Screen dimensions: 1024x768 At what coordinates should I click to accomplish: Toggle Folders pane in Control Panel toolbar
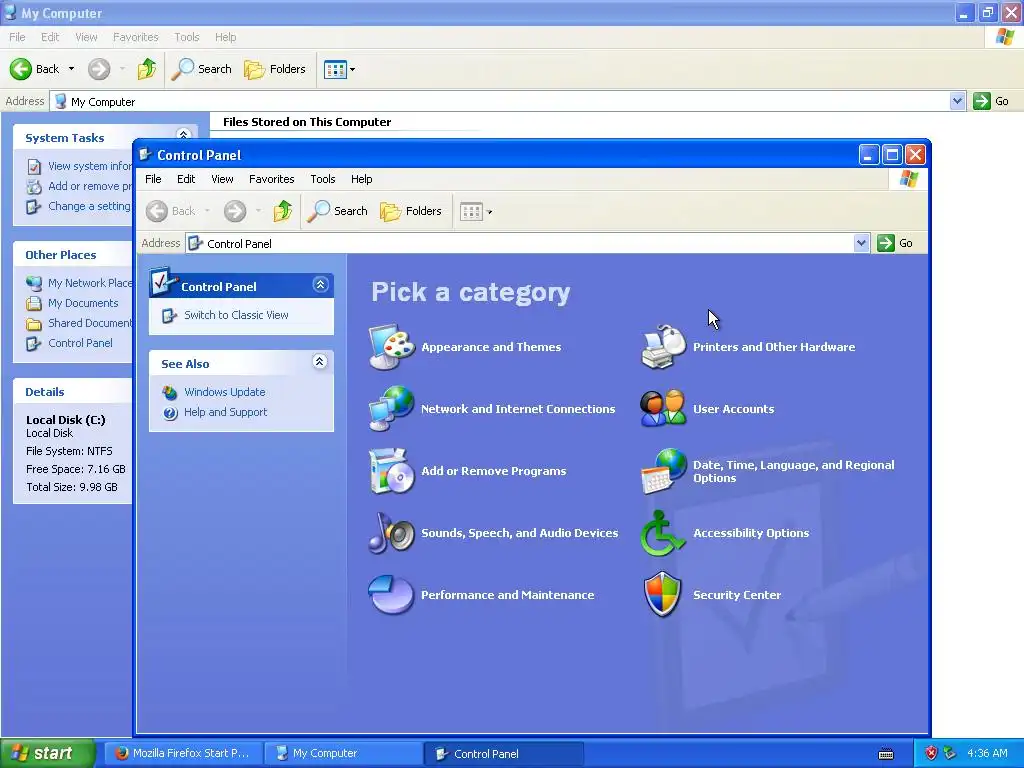click(x=411, y=211)
